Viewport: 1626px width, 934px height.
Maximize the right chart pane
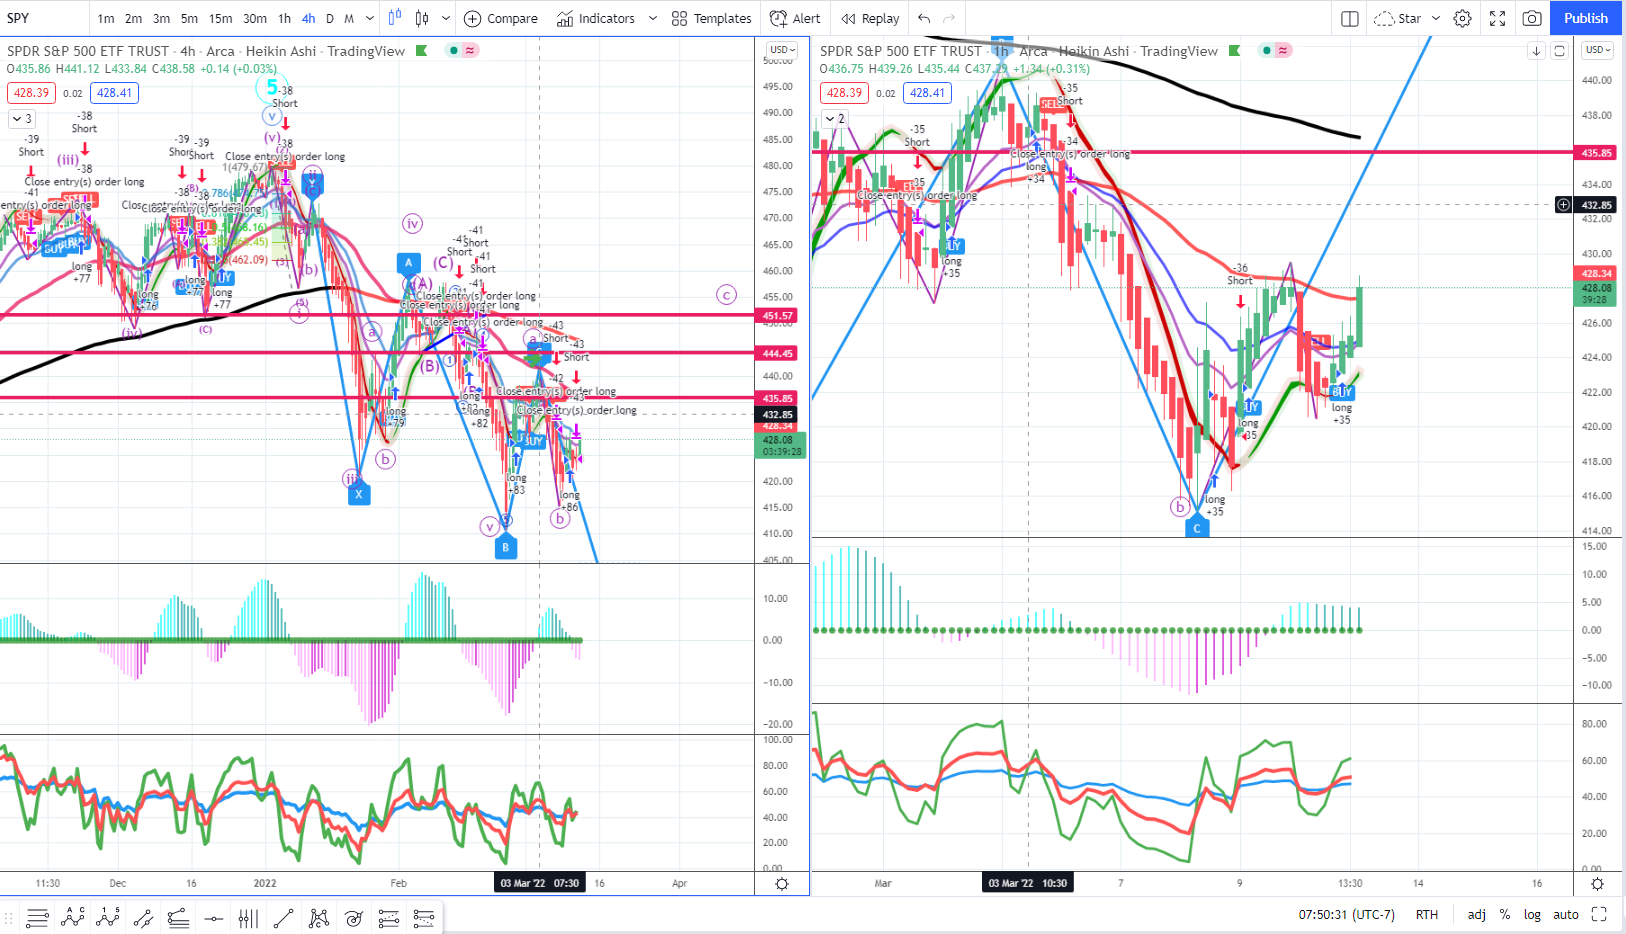point(1559,51)
